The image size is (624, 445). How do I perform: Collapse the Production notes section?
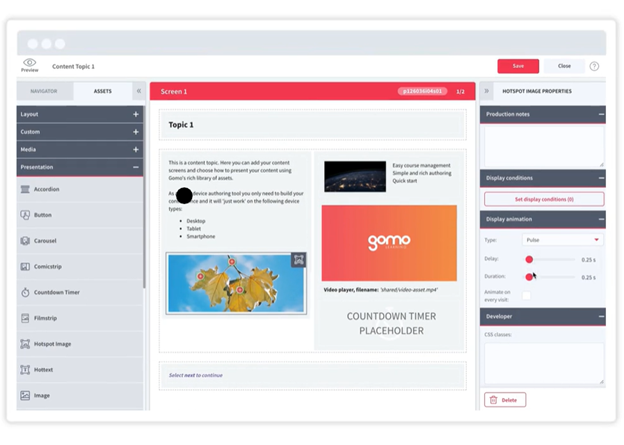point(601,115)
